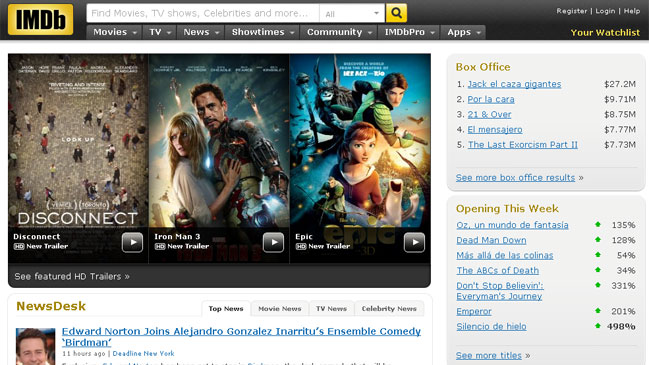Expand the Showtimes menu
Viewport: 649px width, 365px height.
click(x=262, y=32)
